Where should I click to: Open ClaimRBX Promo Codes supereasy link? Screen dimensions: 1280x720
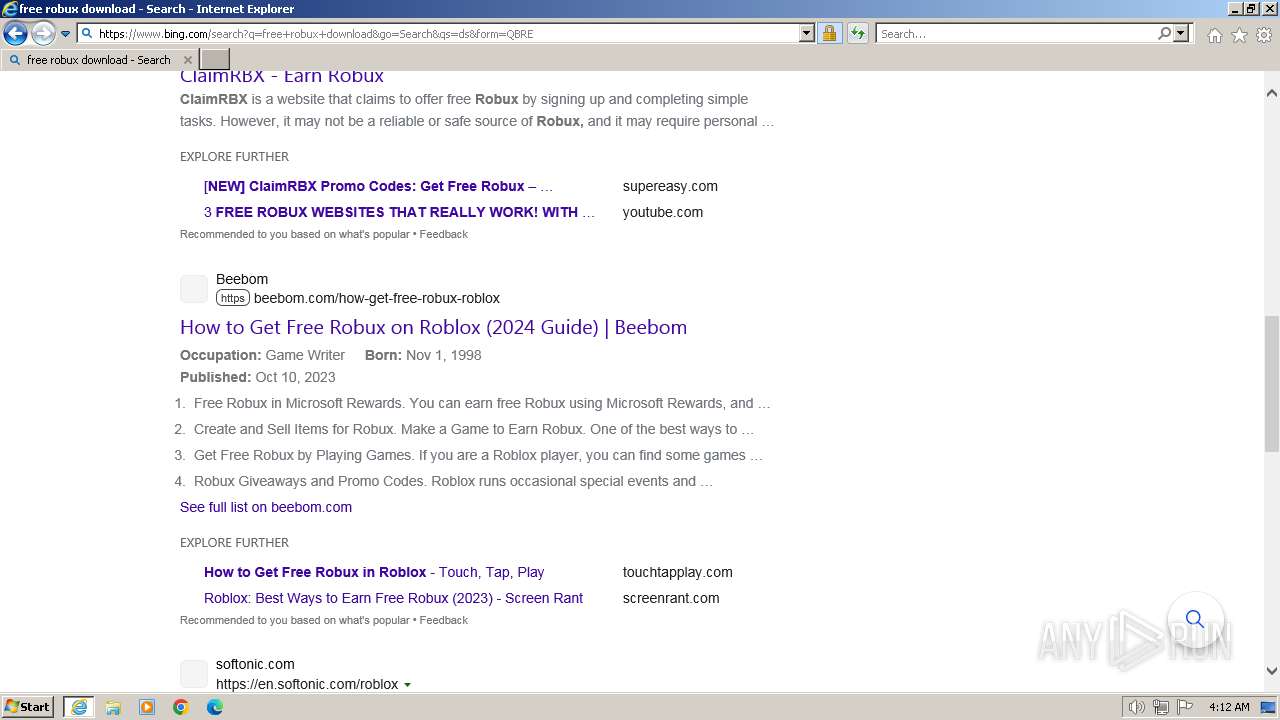click(378, 186)
